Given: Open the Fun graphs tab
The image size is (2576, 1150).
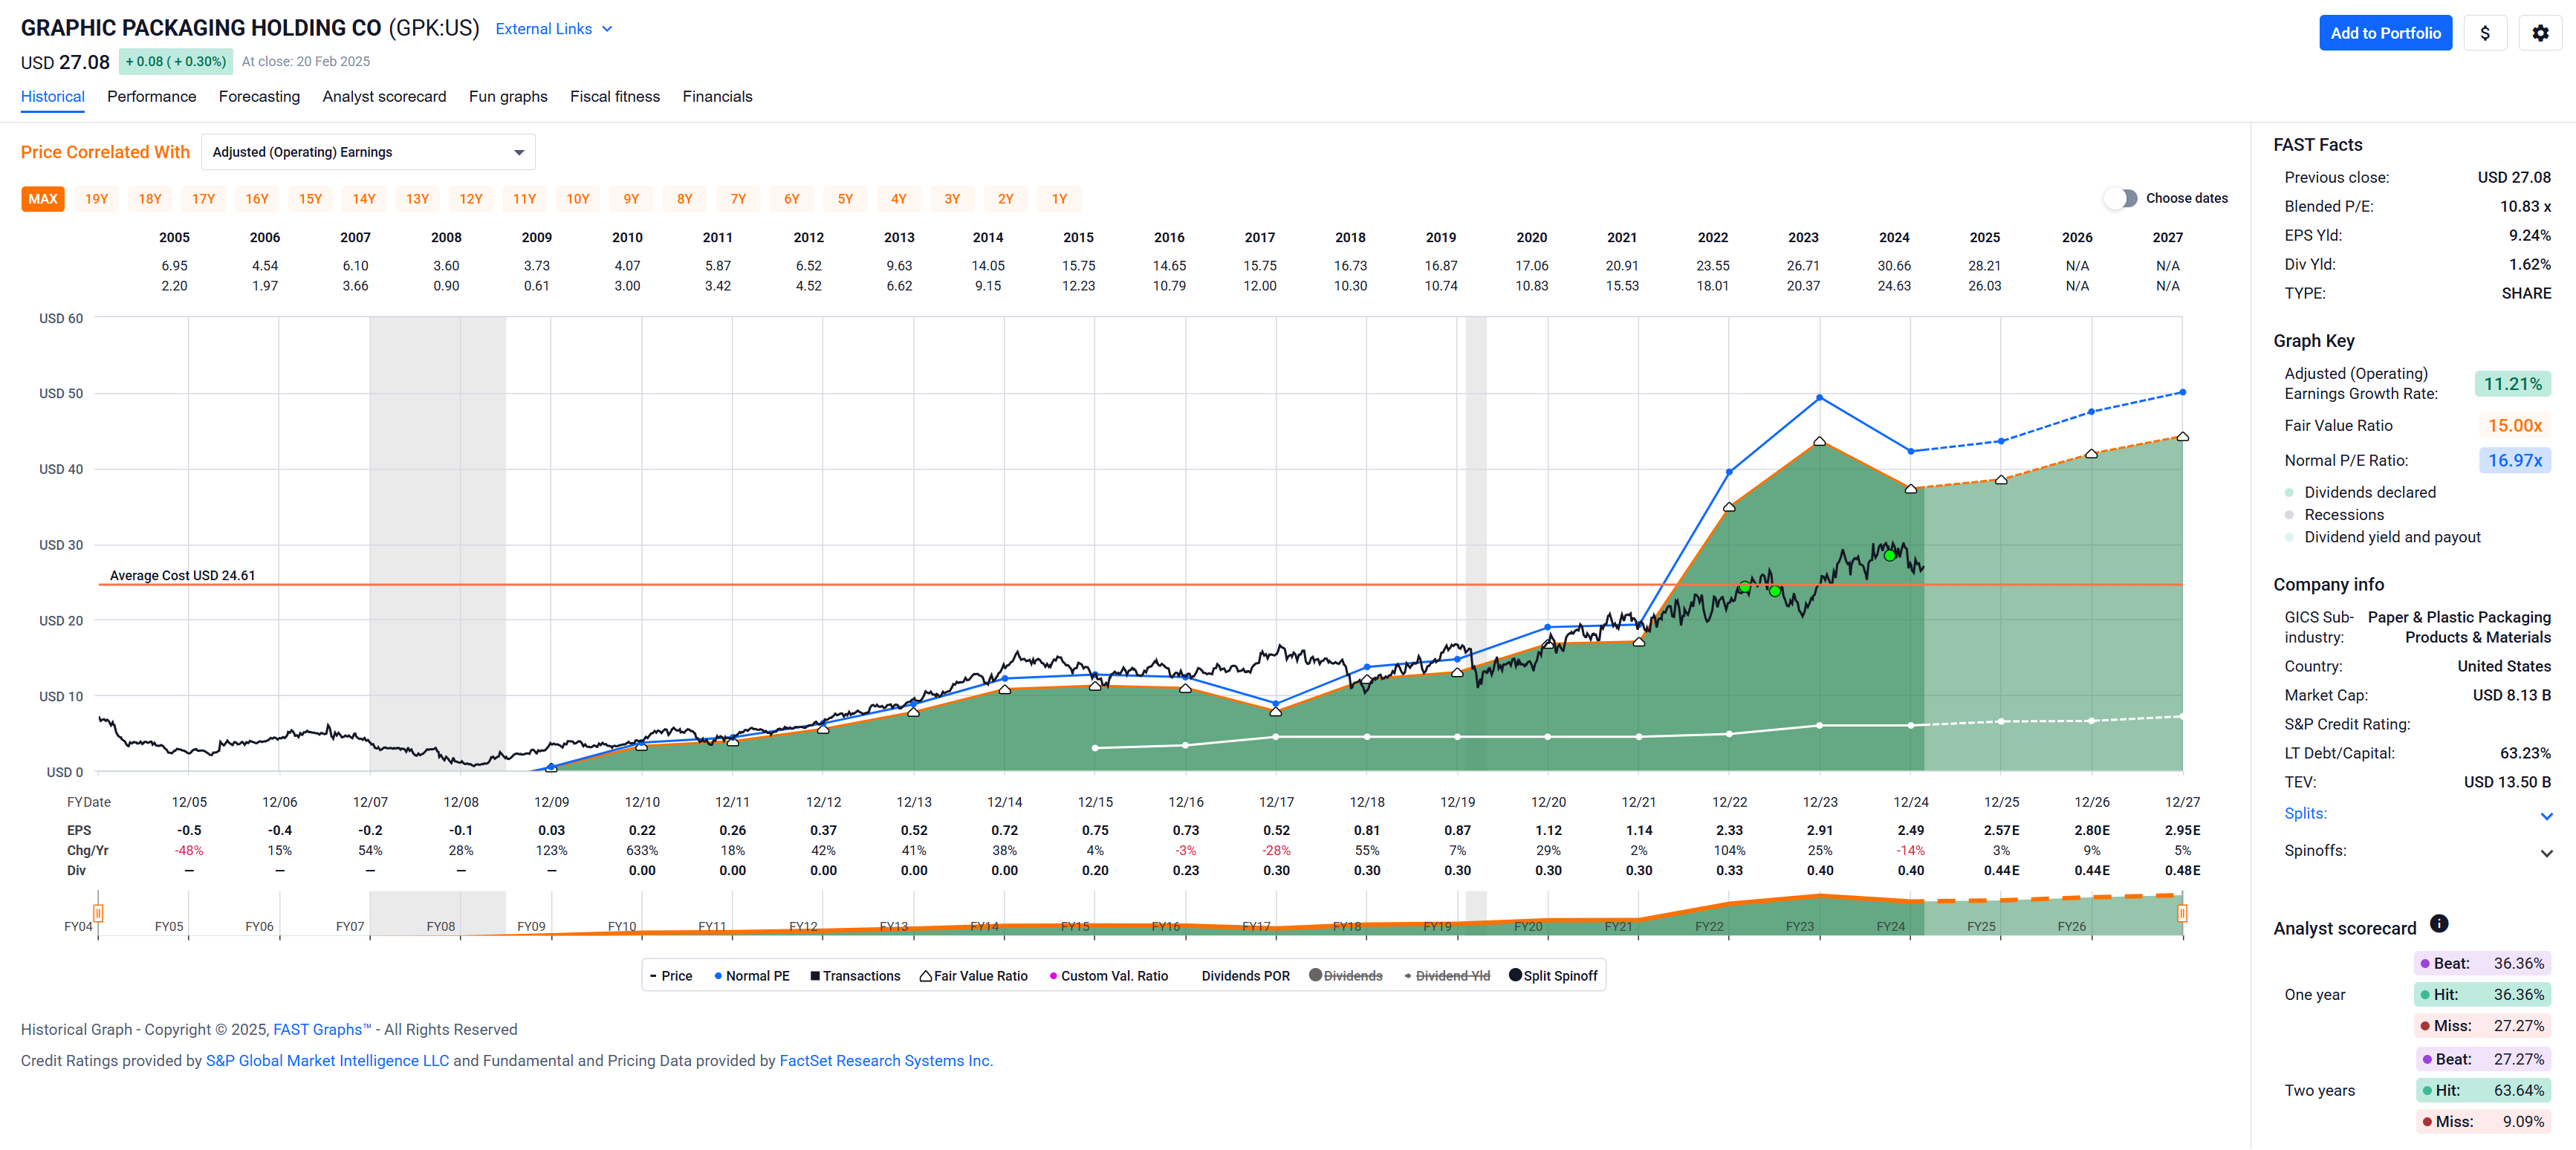Looking at the screenshot, I should [508, 97].
